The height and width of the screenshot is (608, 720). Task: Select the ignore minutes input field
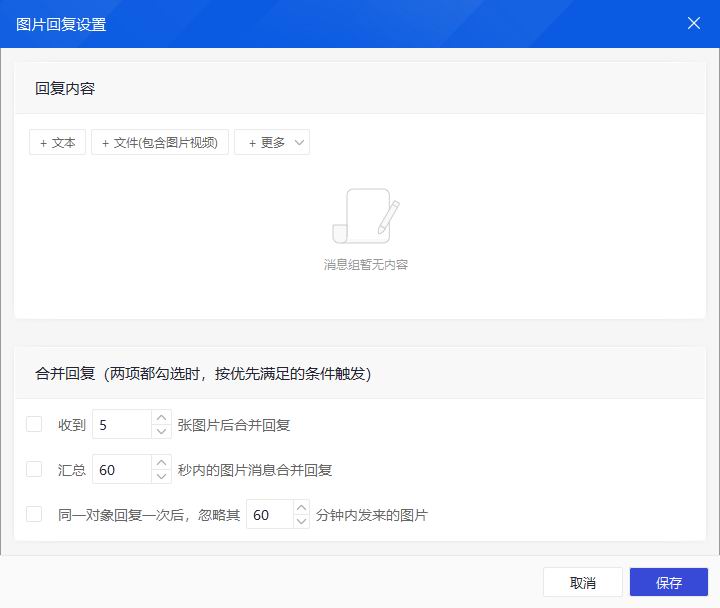(x=268, y=515)
